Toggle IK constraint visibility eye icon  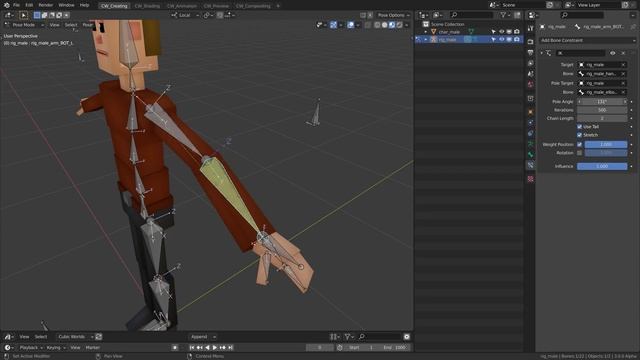point(613,53)
